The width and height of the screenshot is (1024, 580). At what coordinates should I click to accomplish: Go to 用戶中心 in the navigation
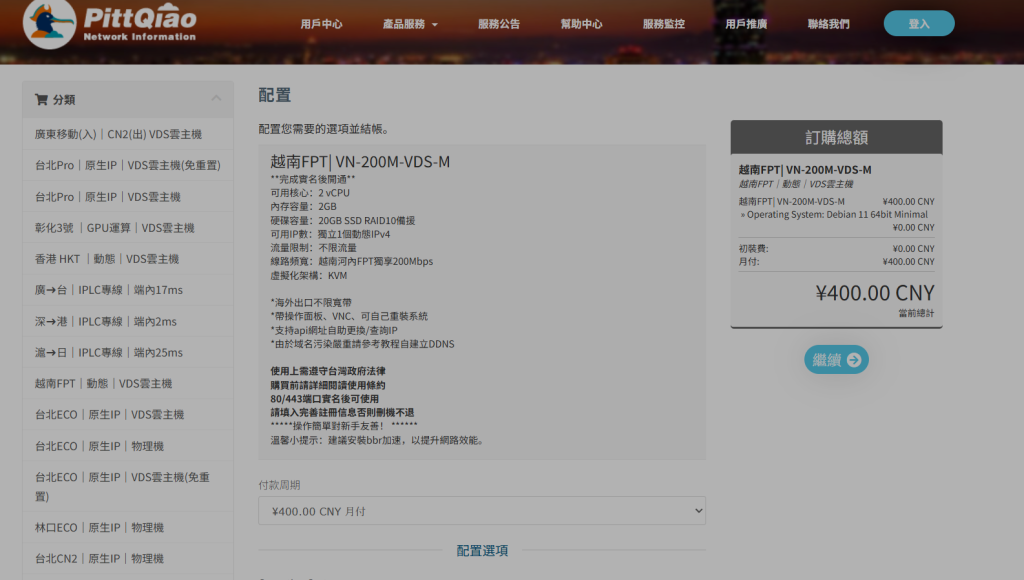[321, 24]
